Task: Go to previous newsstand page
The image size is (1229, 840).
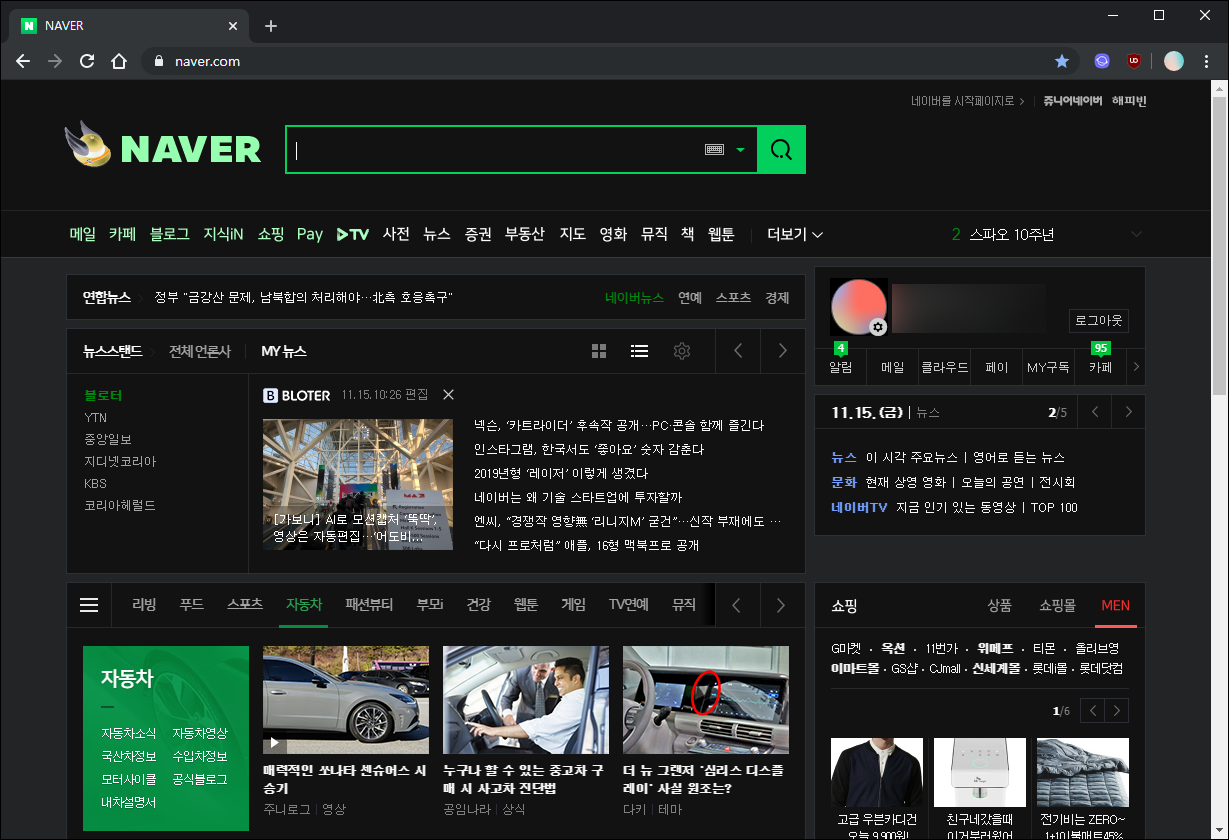Action: click(739, 351)
